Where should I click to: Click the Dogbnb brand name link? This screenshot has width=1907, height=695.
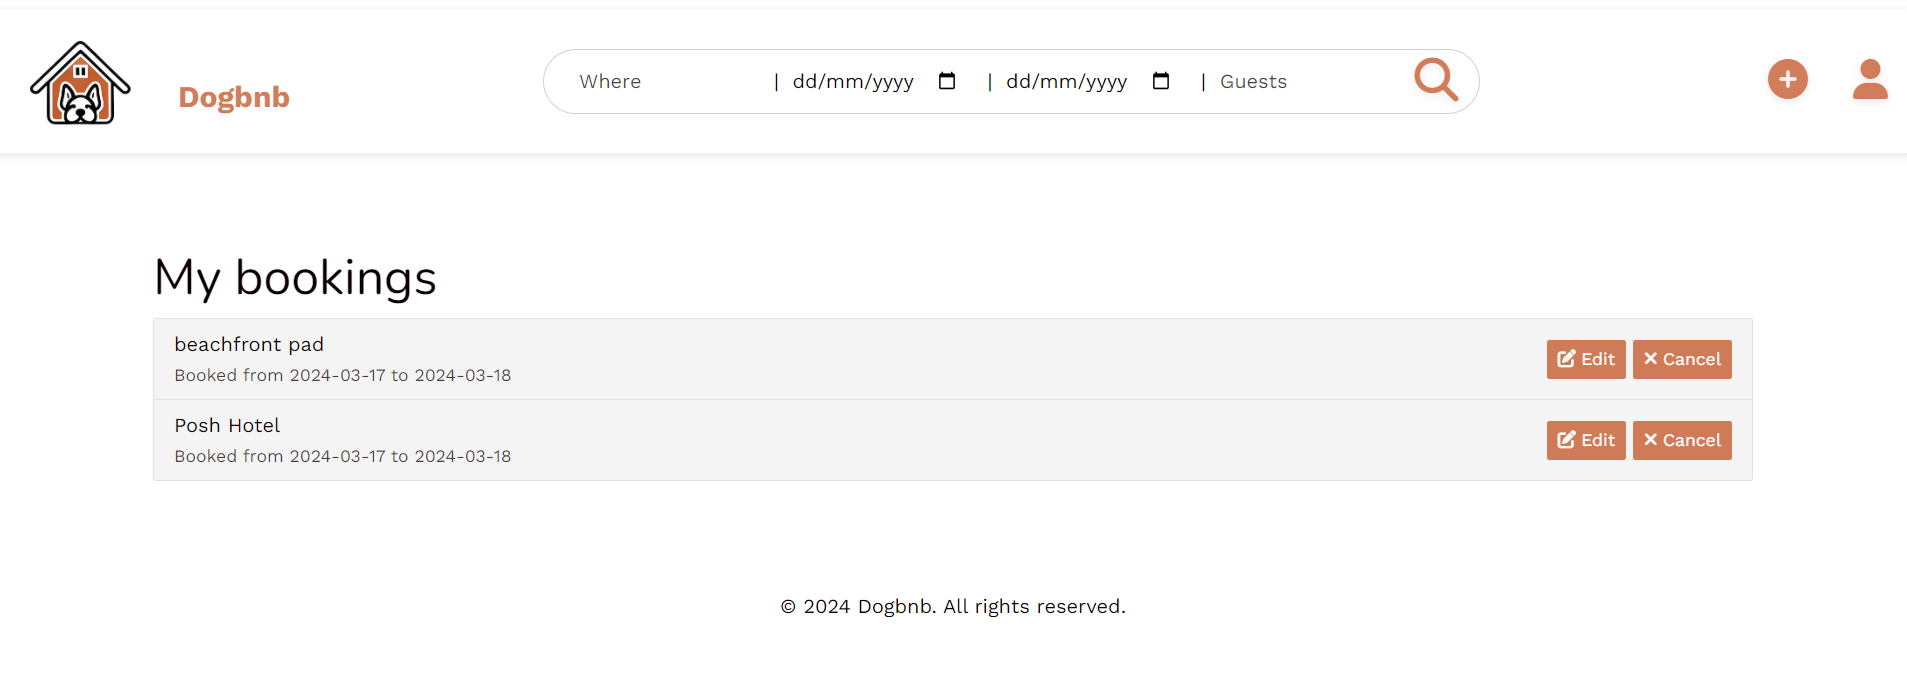pos(234,97)
